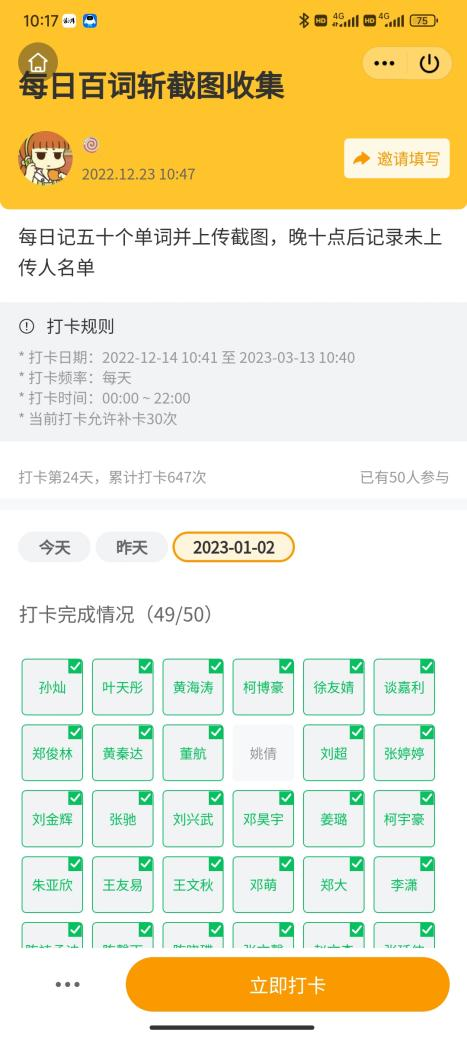Image resolution: width=467 pixels, height=1038 pixels.
Task: Tap the 已有50人参与 participants link
Action: coord(404,477)
